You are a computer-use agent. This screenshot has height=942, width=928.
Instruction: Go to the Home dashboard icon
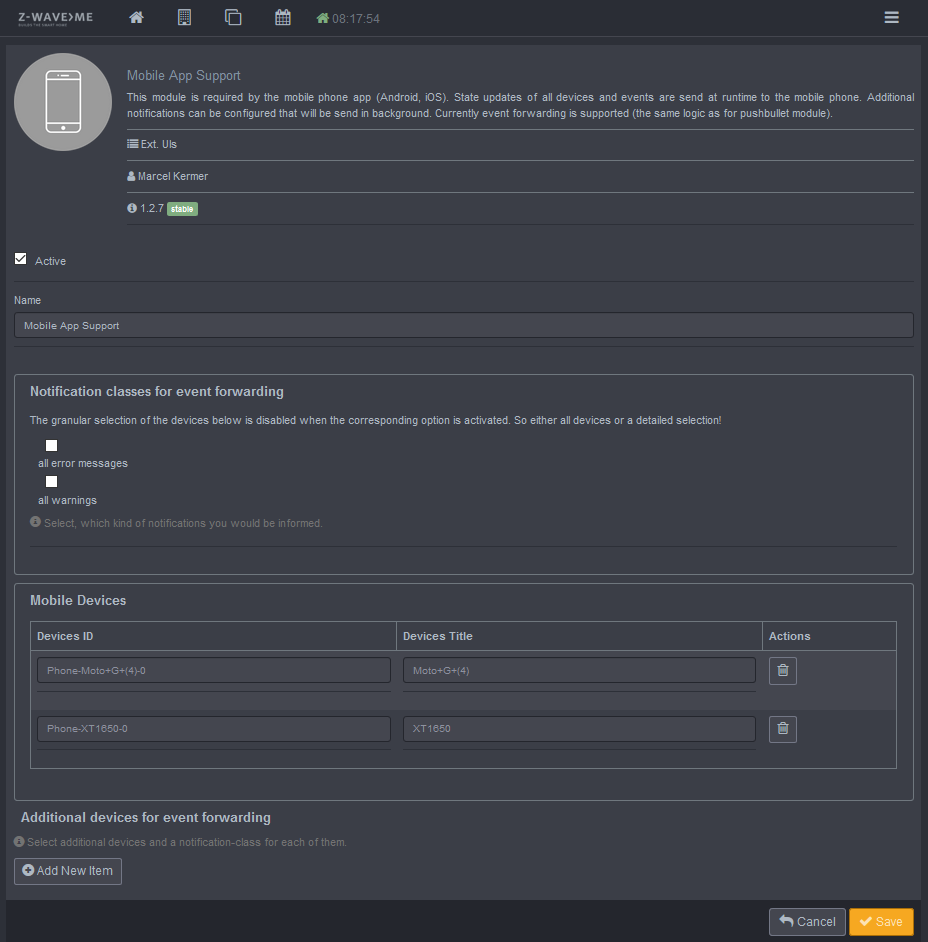(x=136, y=17)
